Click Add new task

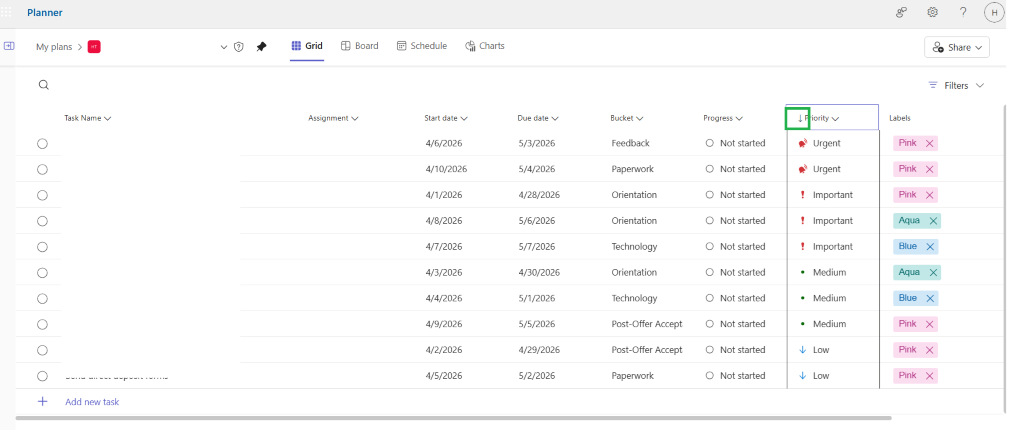pyautogui.click(x=92, y=402)
